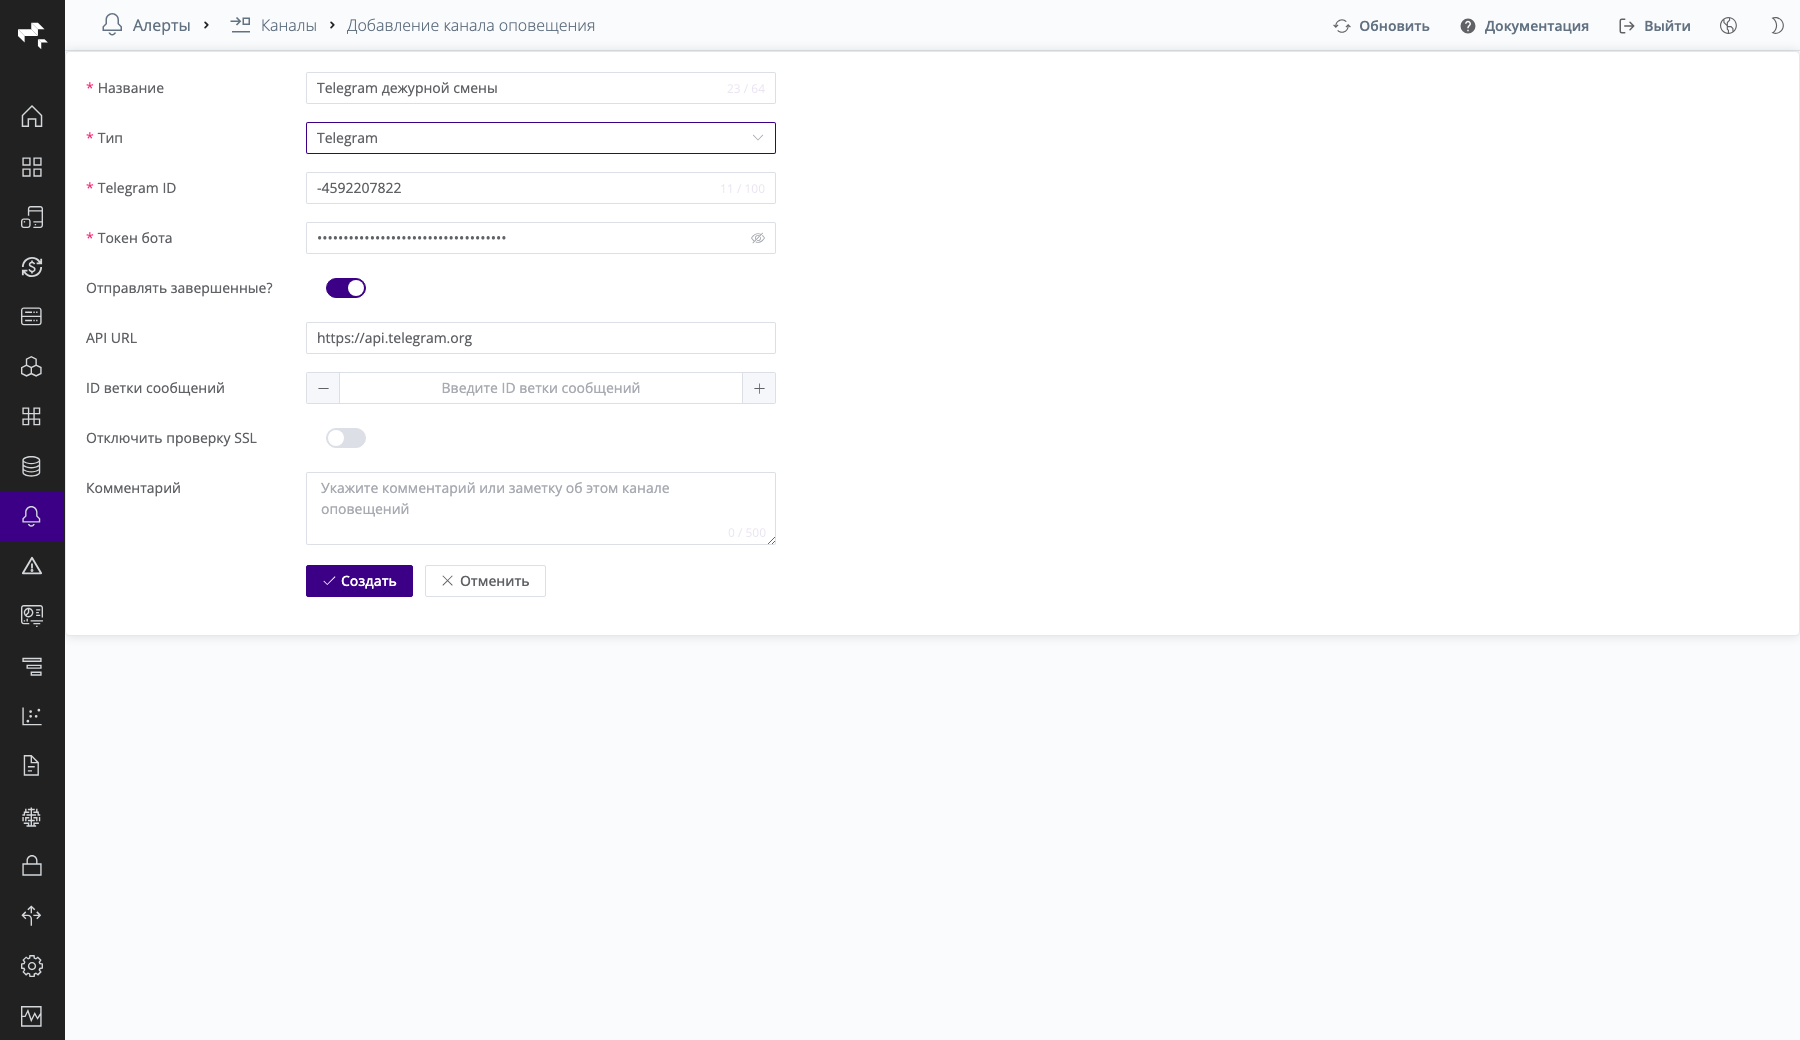This screenshot has width=1800, height=1040.
Task: Increase ID ветки сообщений with plus
Action: pyautogui.click(x=759, y=388)
